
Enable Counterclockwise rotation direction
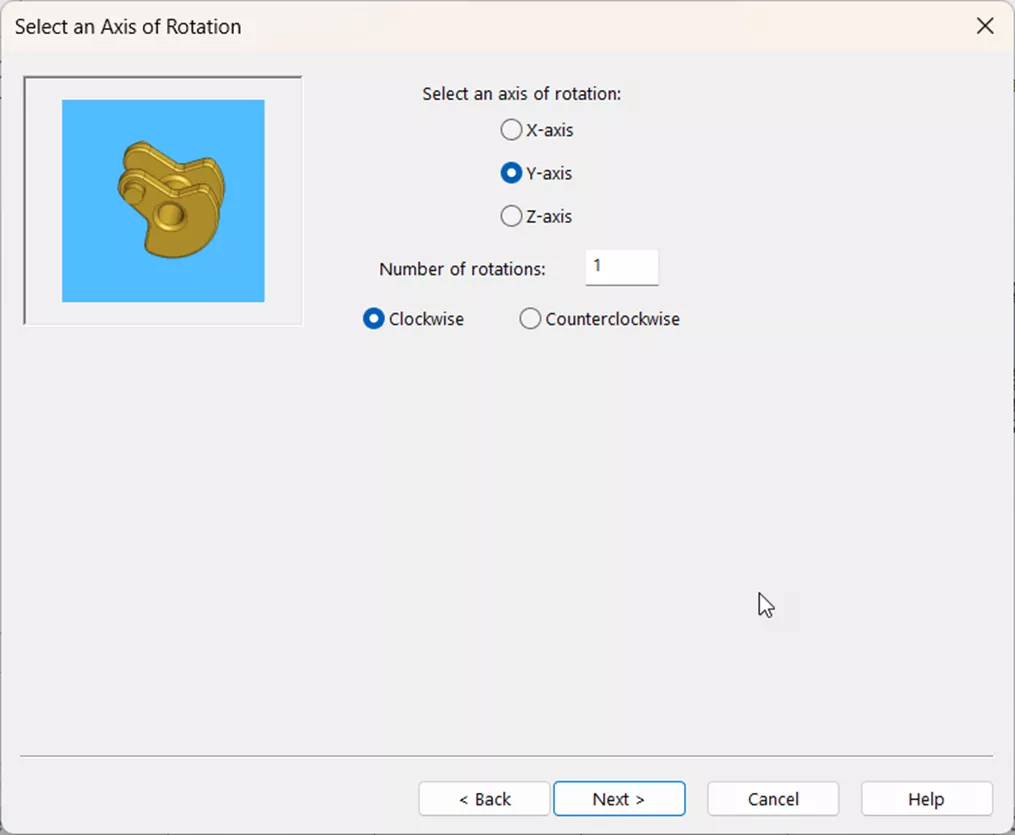(530, 318)
